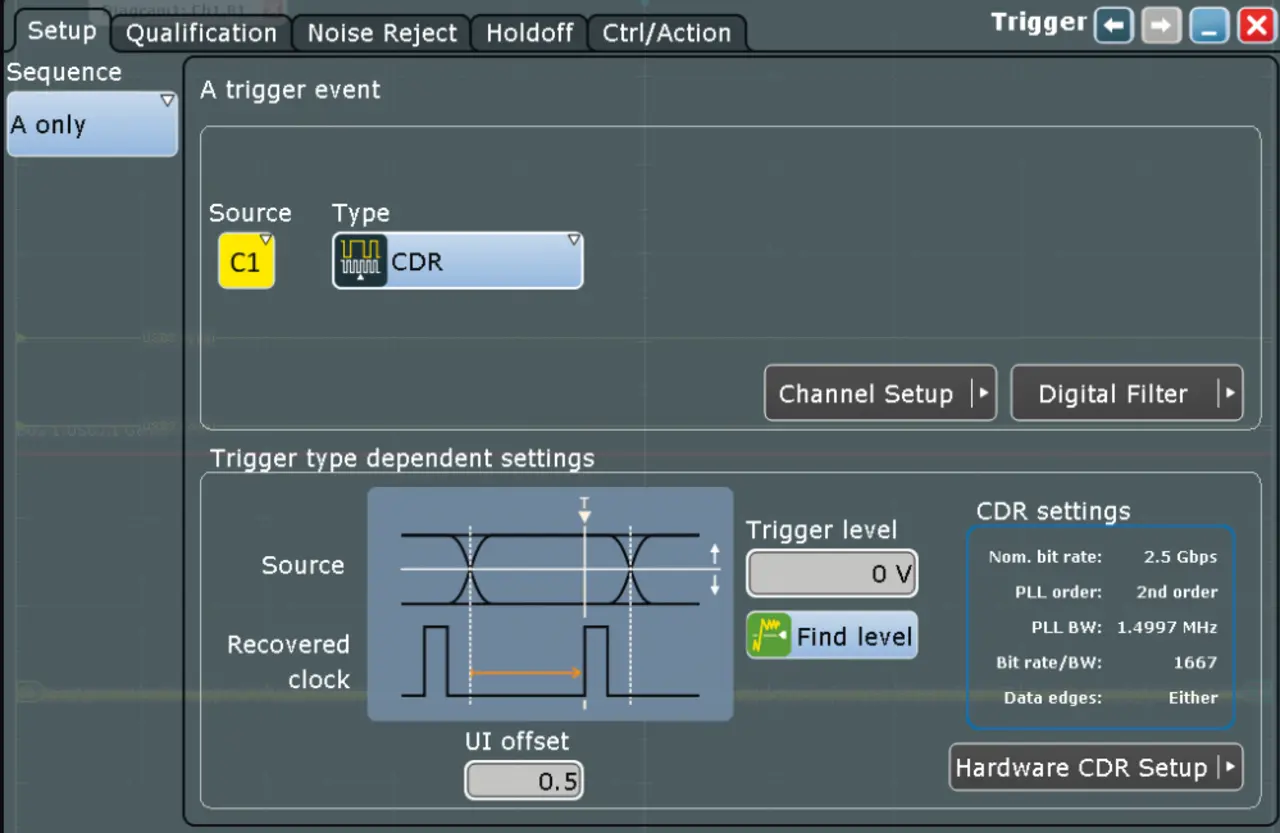The height and width of the screenshot is (833, 1280).
Task: Open the Source C1 channel selector
Action: tap(246, 261)
